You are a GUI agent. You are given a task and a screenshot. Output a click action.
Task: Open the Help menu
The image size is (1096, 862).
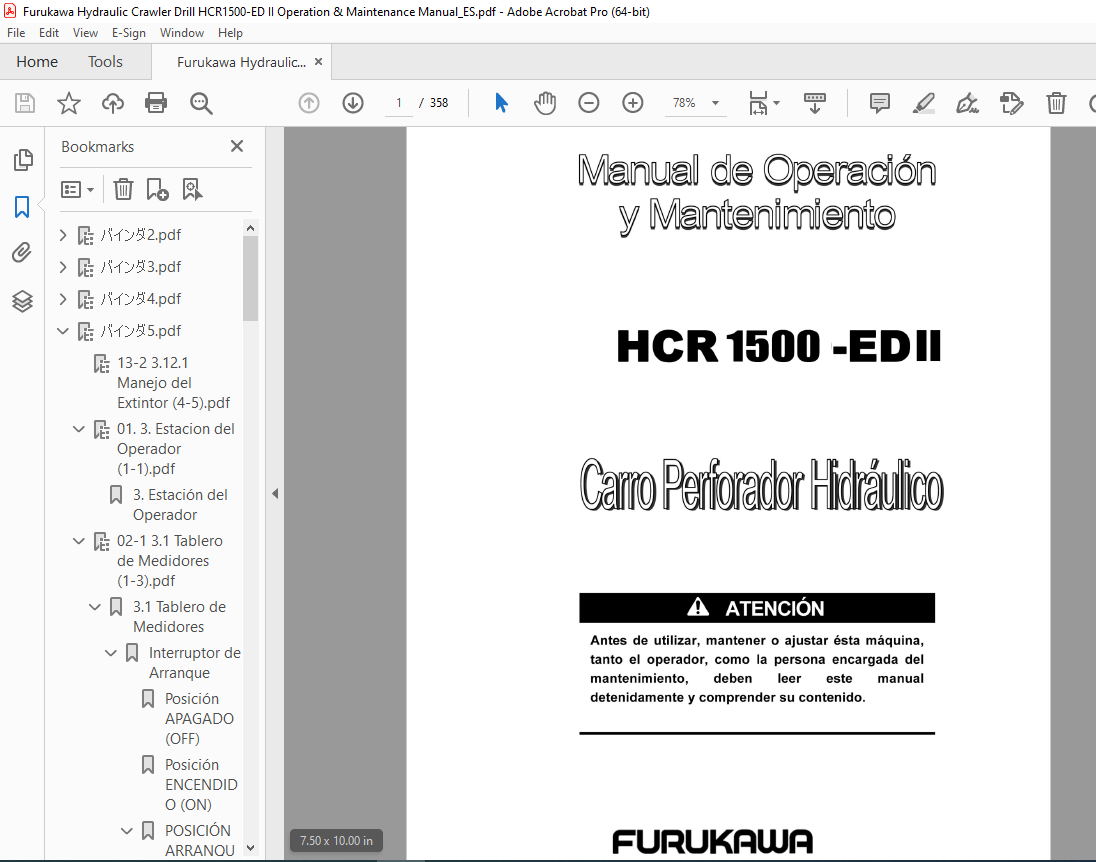[230, 33]
